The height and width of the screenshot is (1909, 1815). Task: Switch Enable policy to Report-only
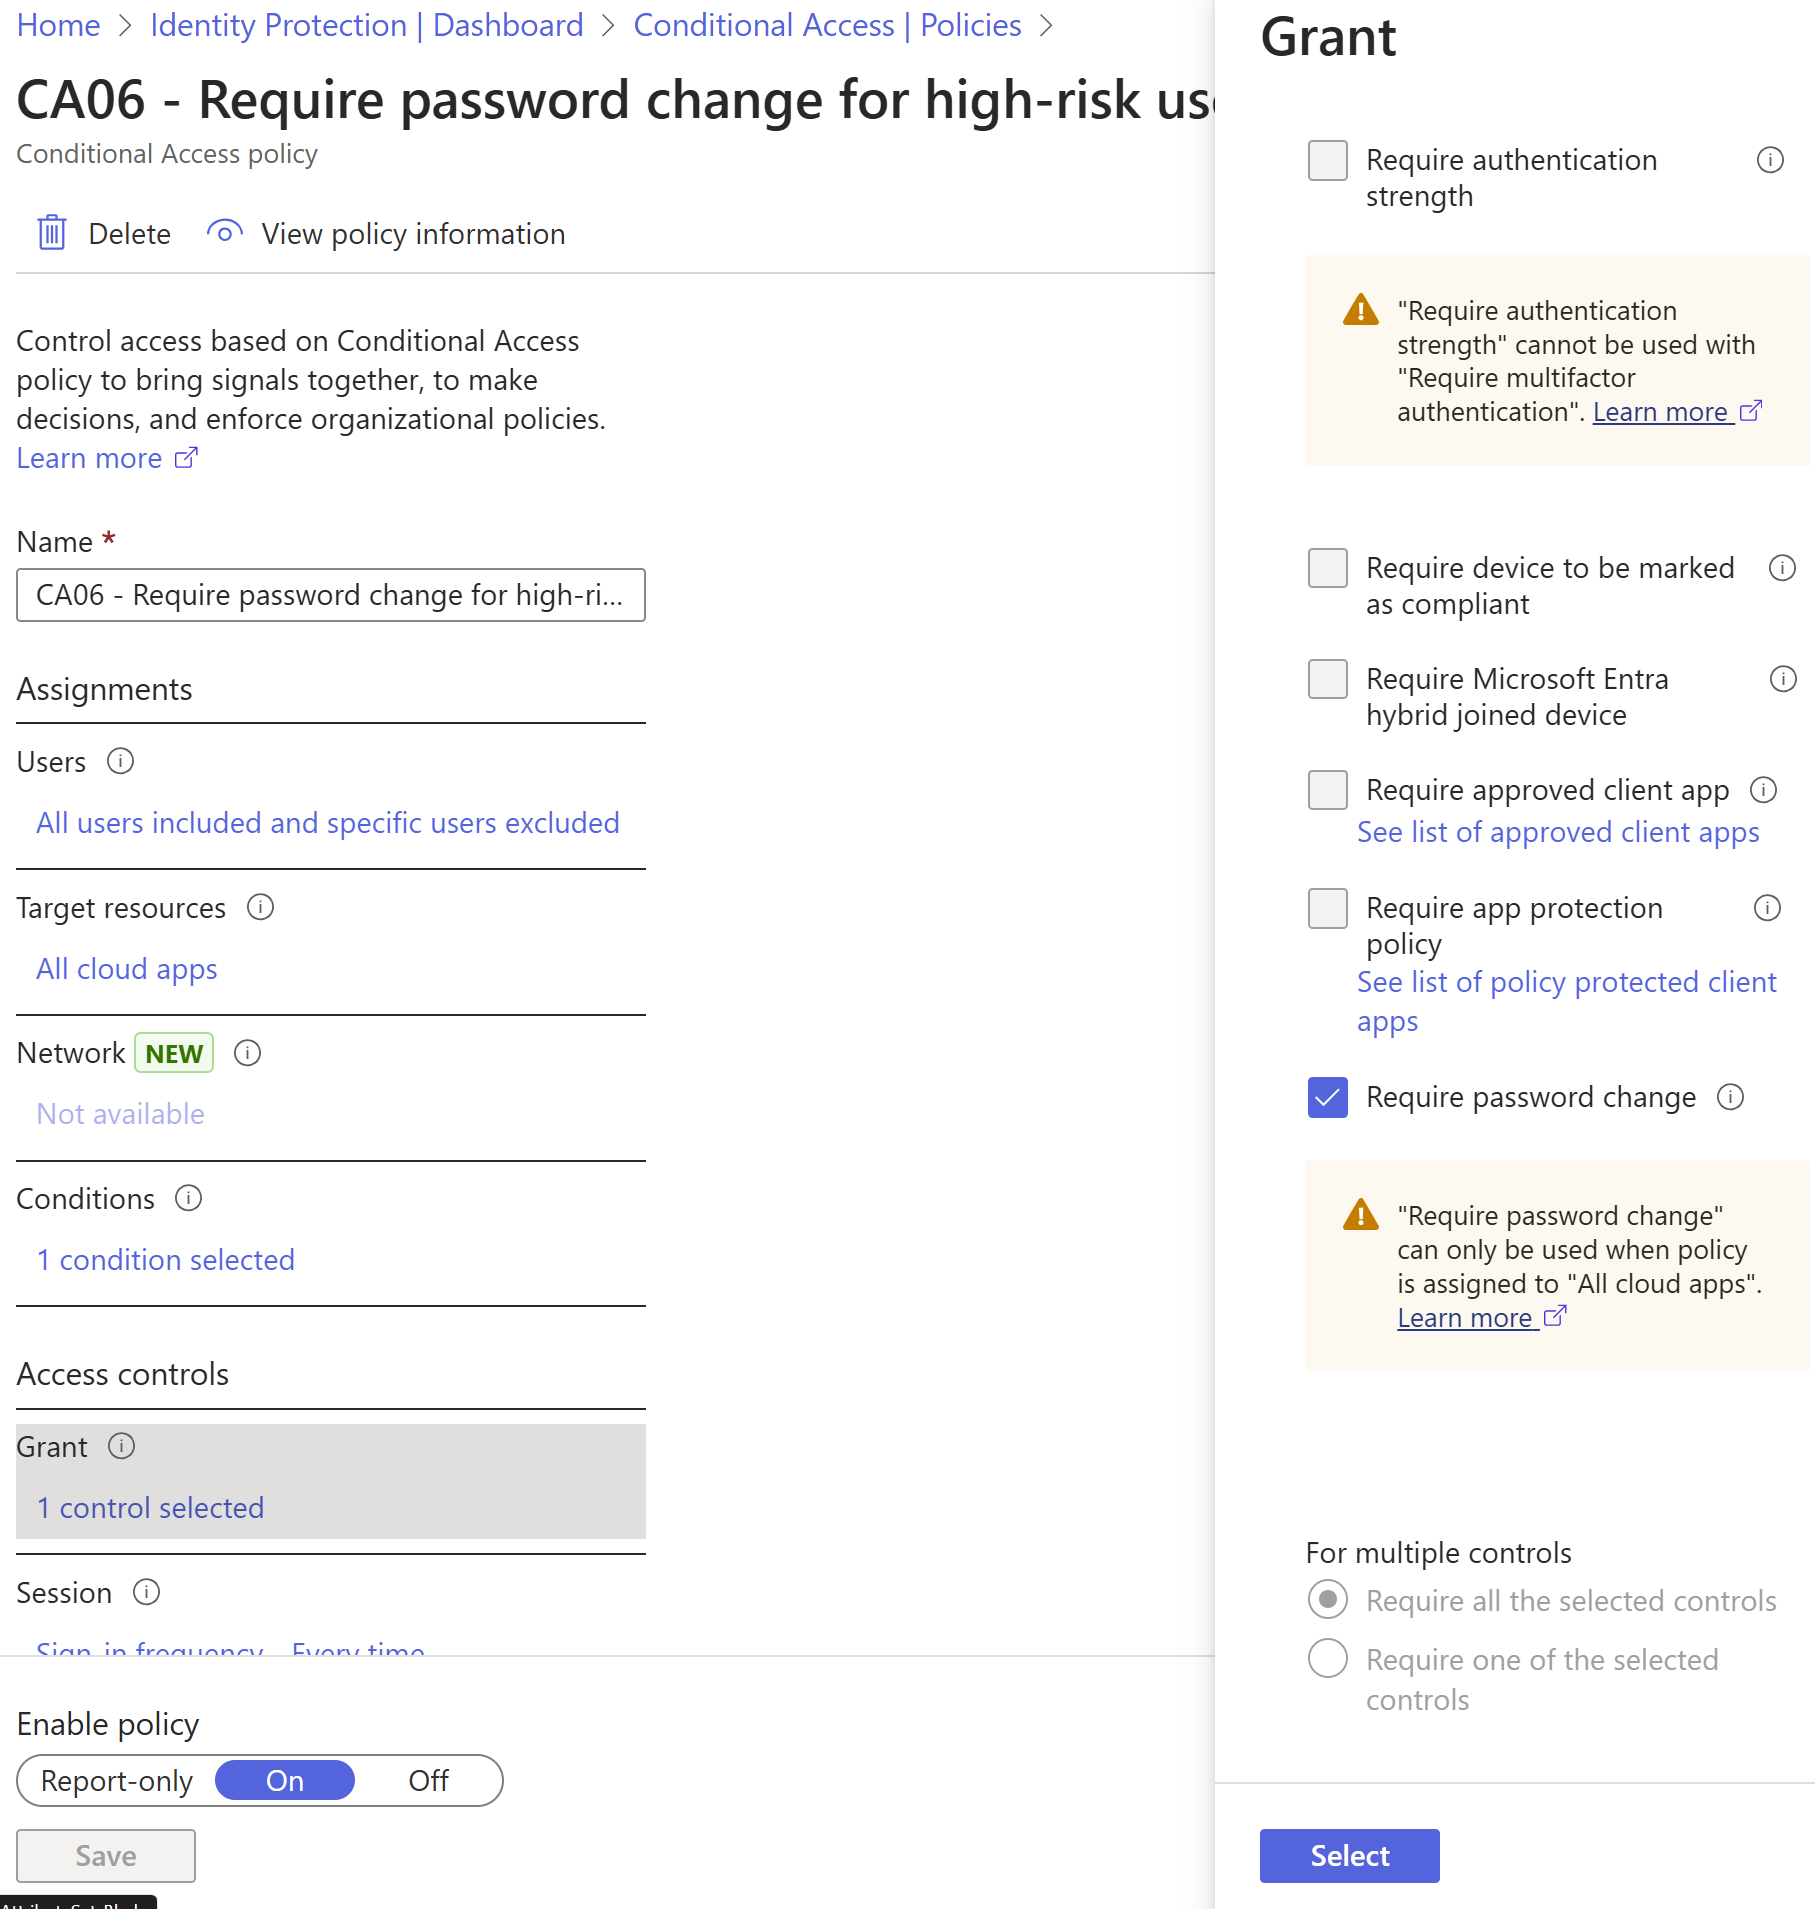click(117, 1781)
